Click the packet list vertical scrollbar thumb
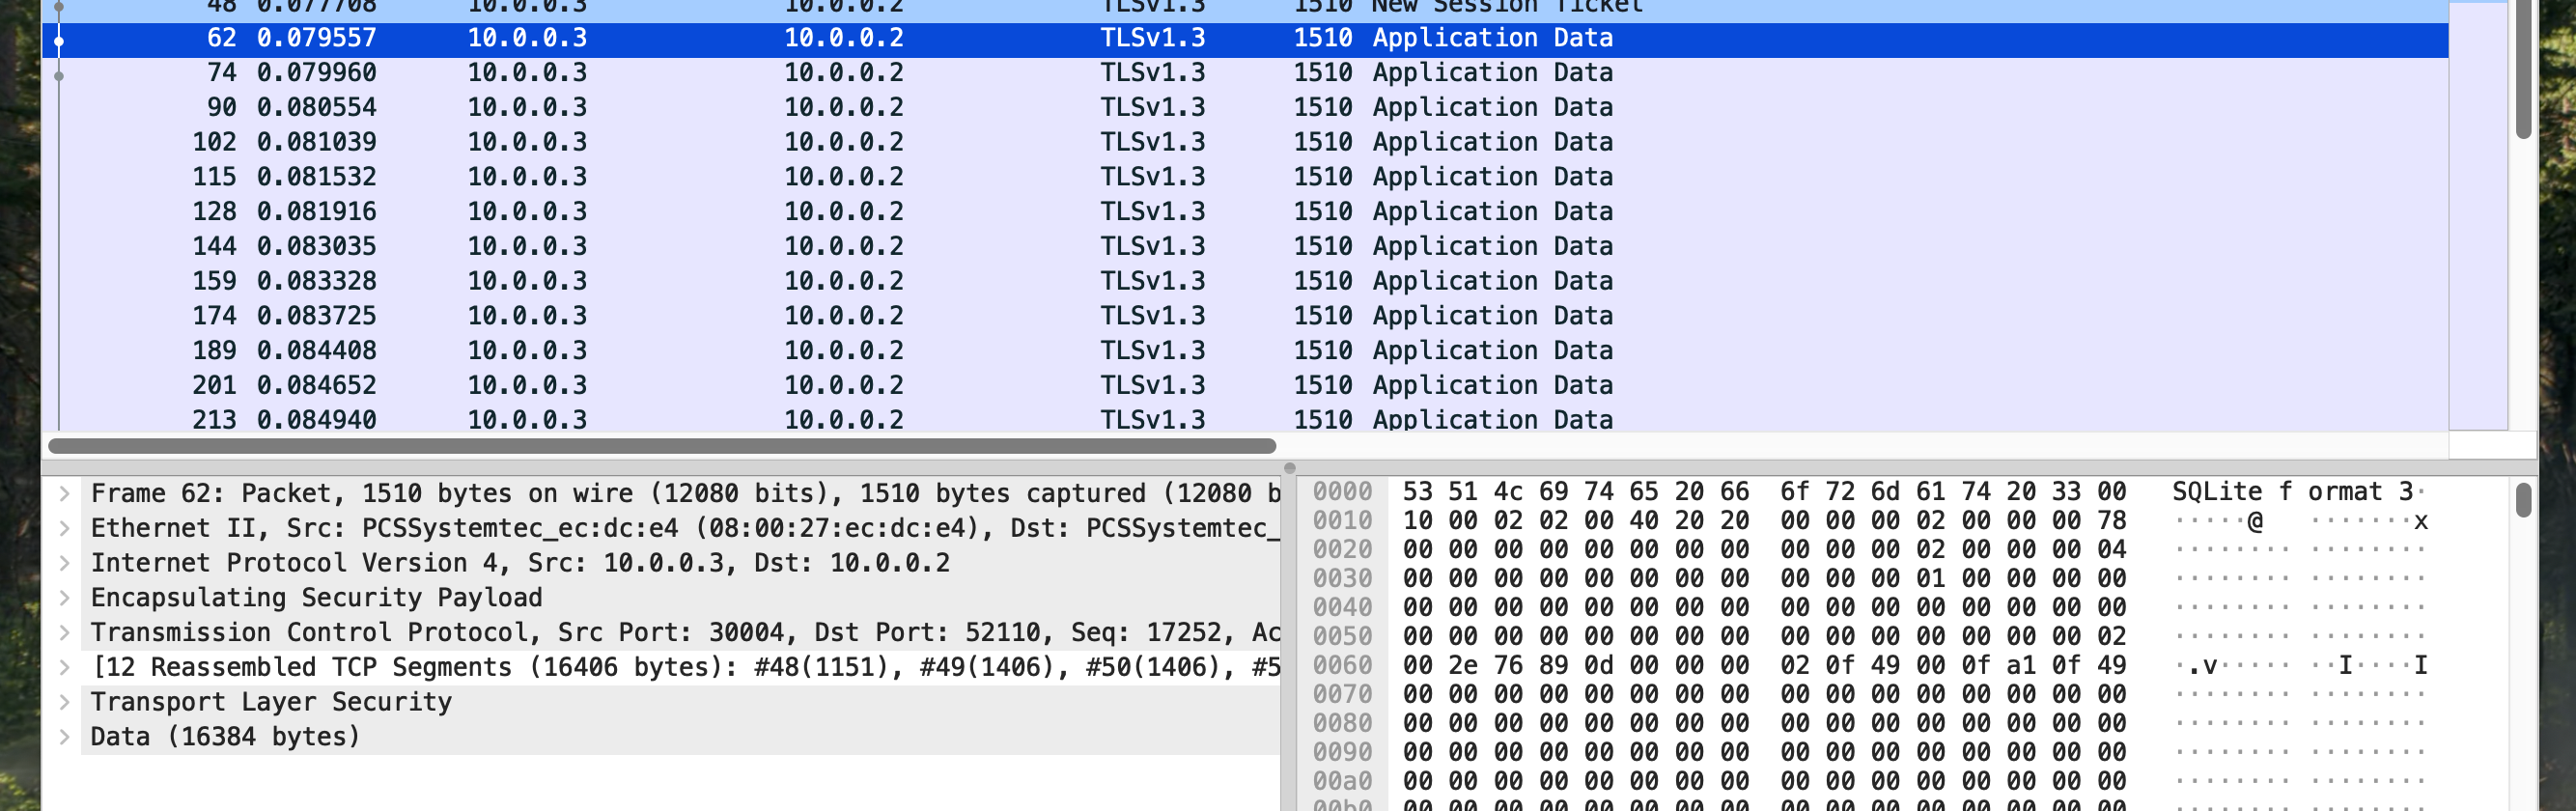 click(2524, 68)
